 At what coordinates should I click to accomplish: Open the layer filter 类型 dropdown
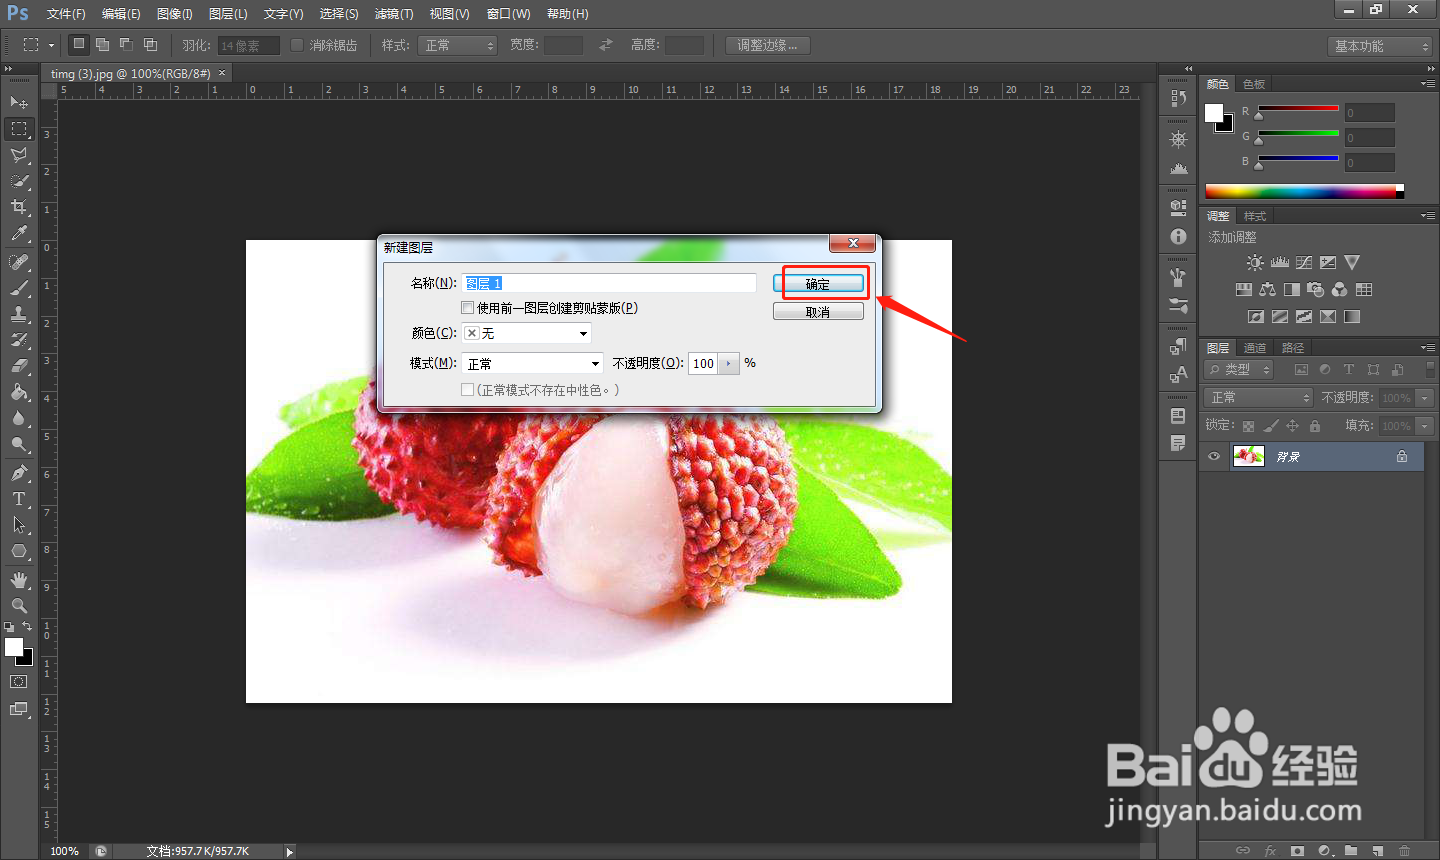click(1239, 369)
